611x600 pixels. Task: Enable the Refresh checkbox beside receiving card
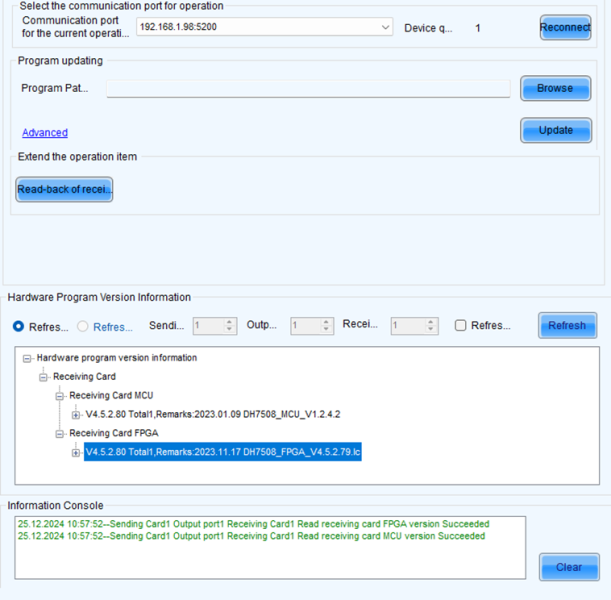(460, 326)
